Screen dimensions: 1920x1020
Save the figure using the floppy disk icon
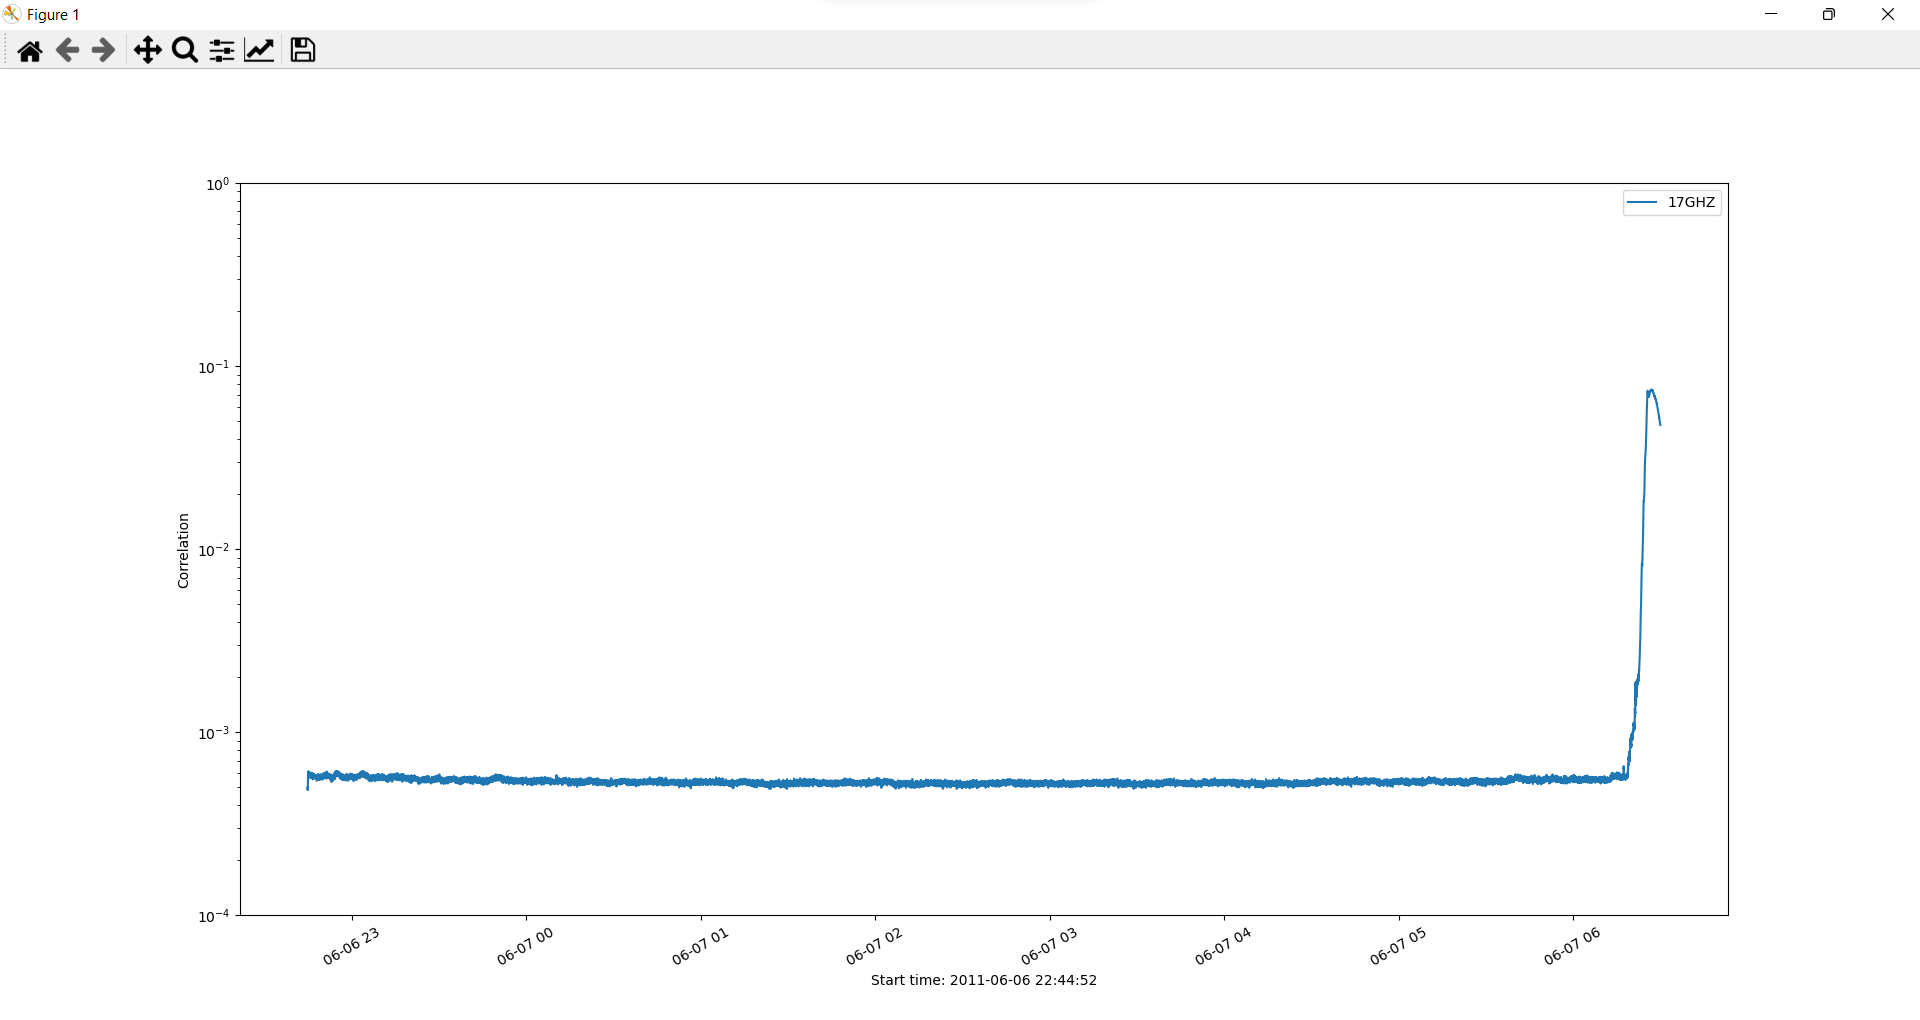pos(302,50)
